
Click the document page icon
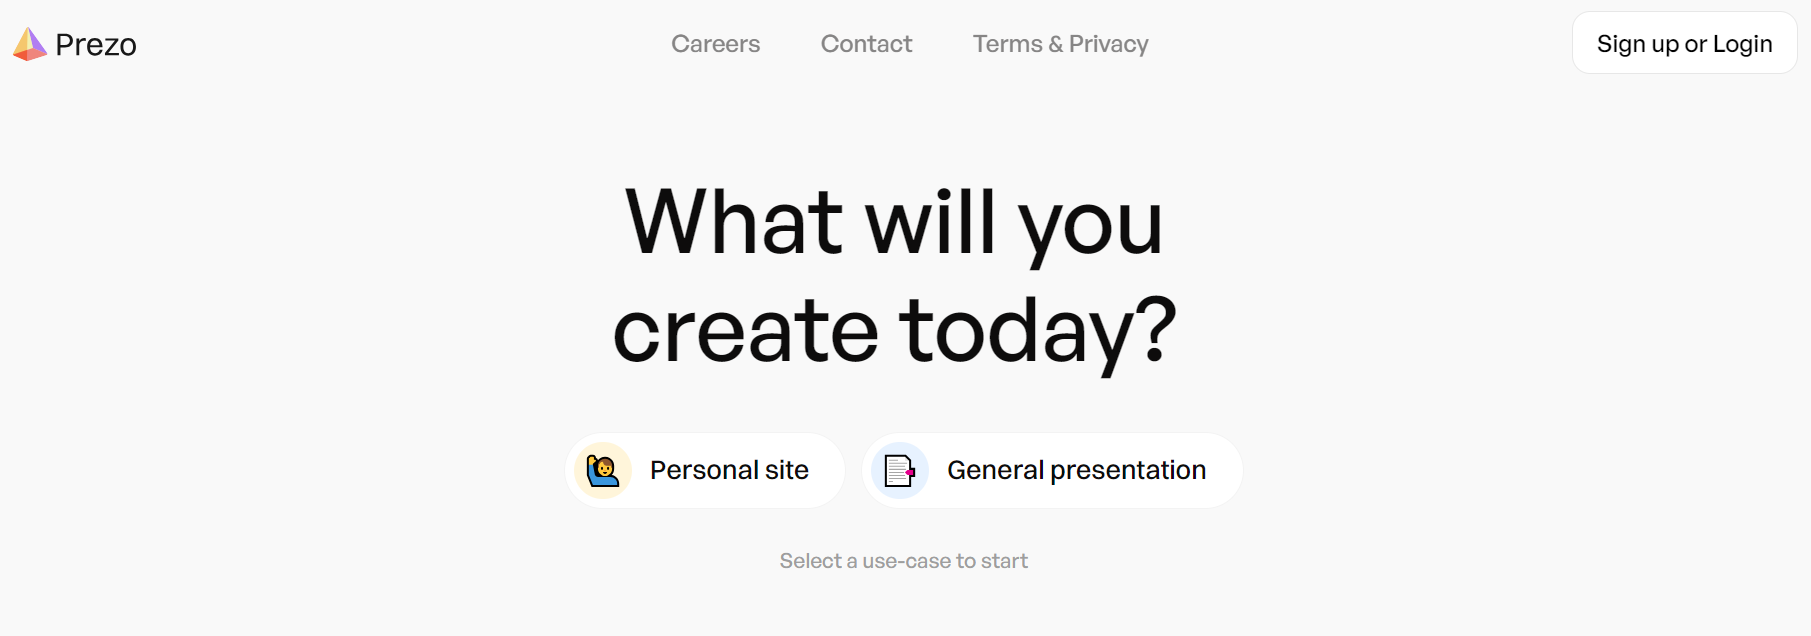pyautogui.click(x=900, y=470)
